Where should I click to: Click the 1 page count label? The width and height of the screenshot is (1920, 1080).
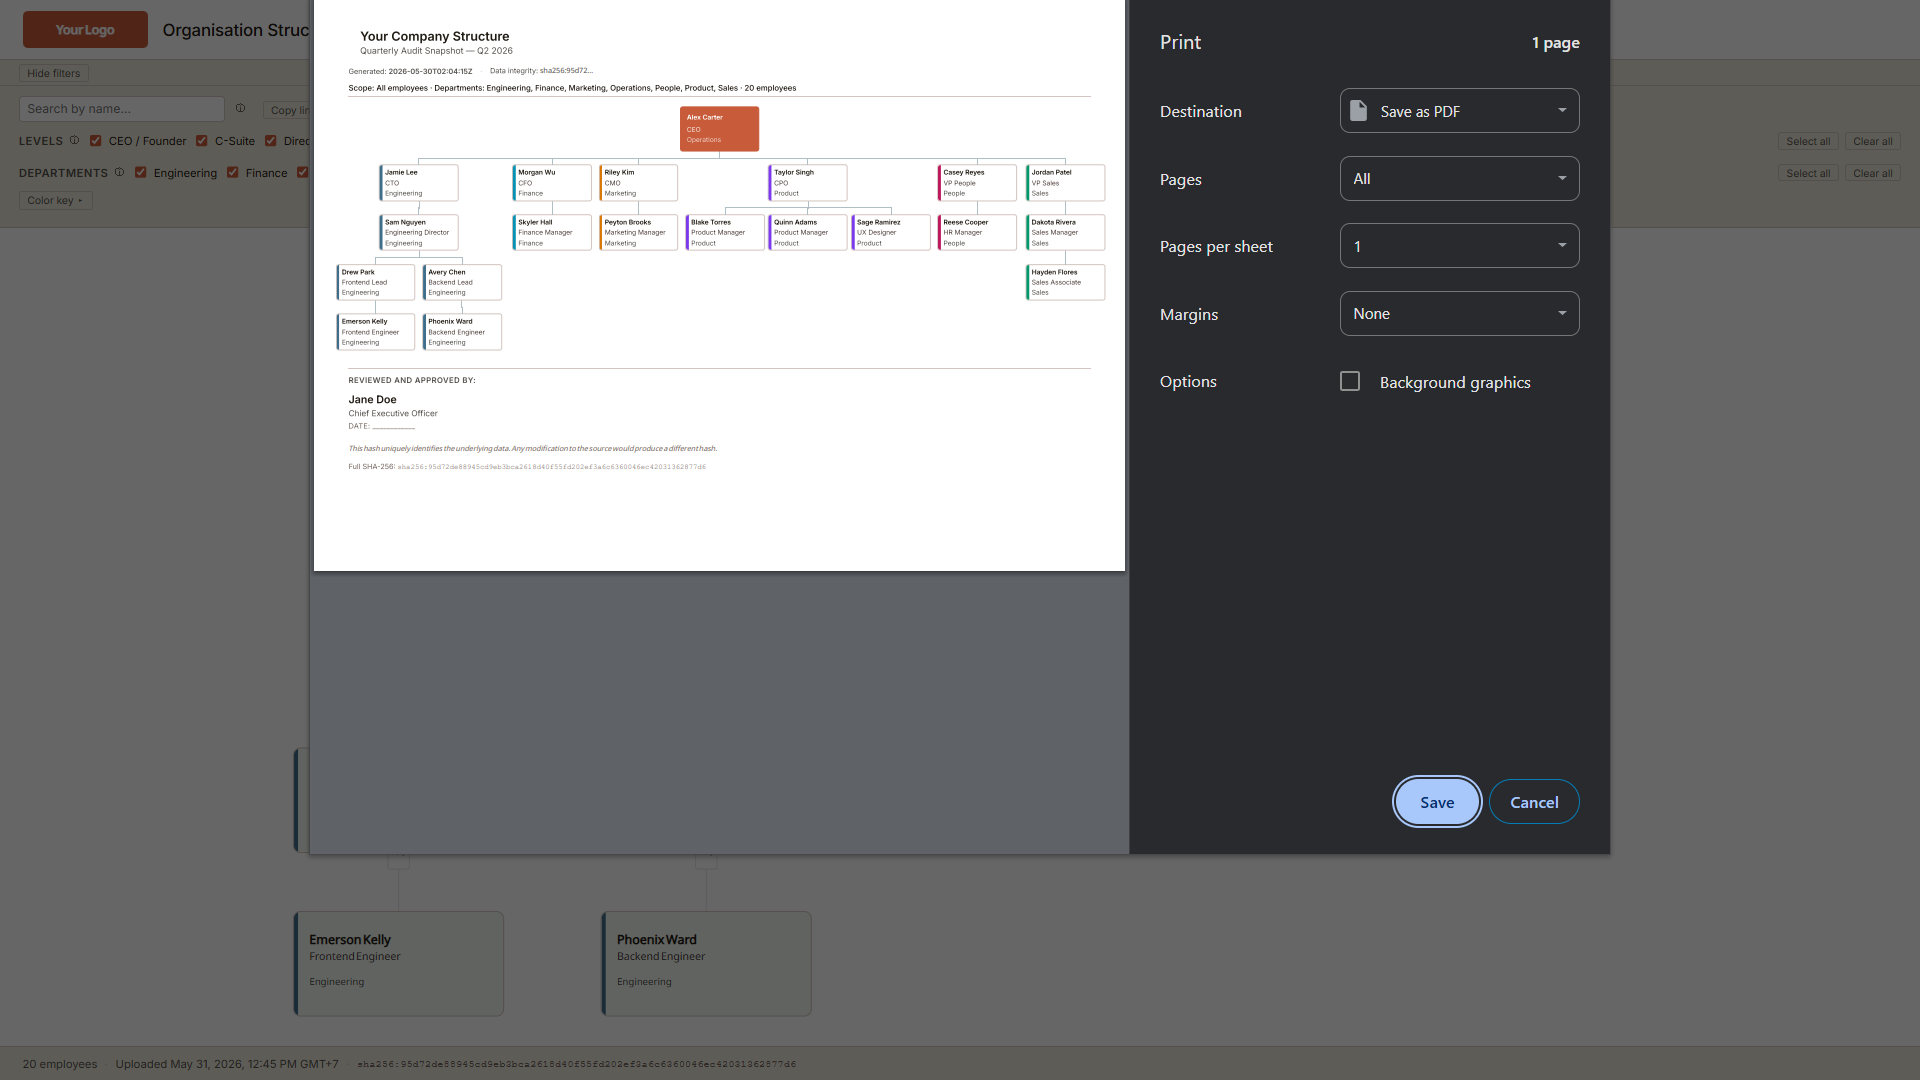1556,42
